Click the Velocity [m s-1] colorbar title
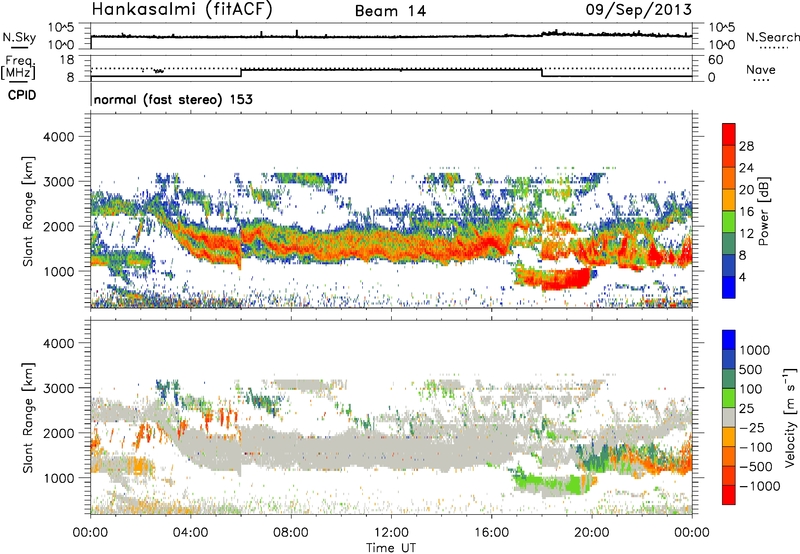The image size is (800, 554). tap(790, 417)
